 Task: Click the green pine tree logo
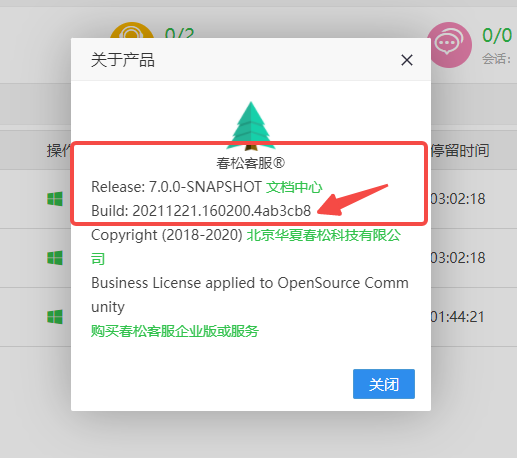point(251,126)
